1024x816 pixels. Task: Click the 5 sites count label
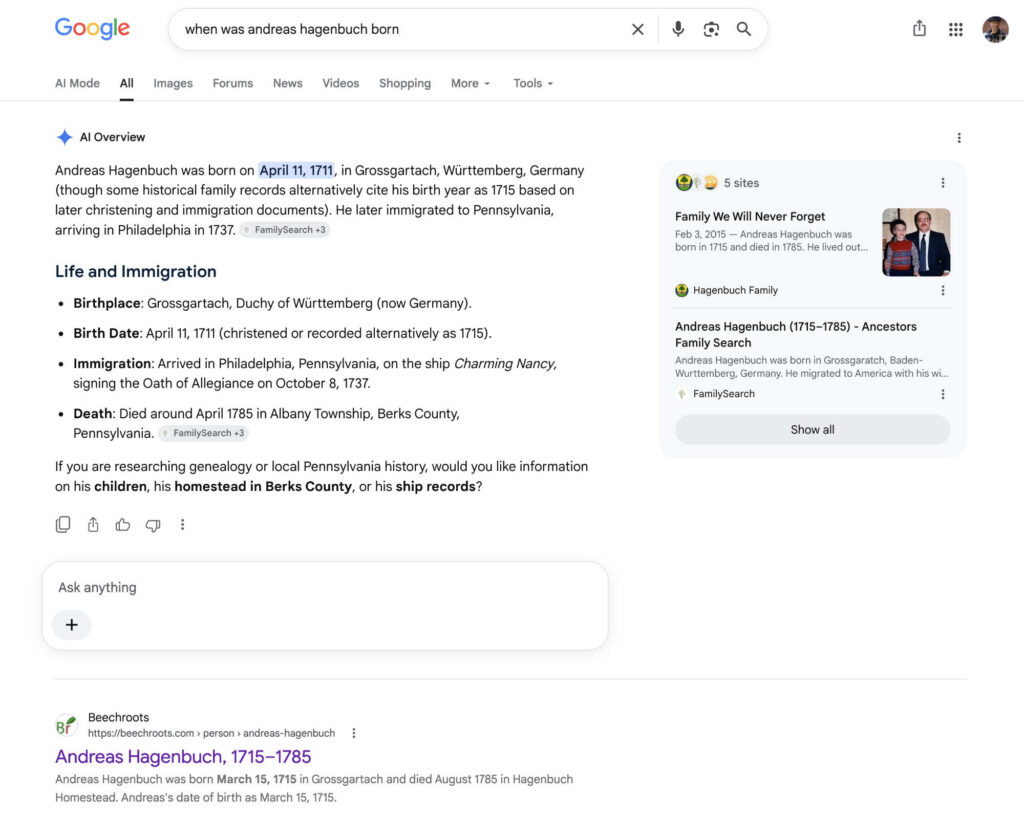tap(741, 183)
